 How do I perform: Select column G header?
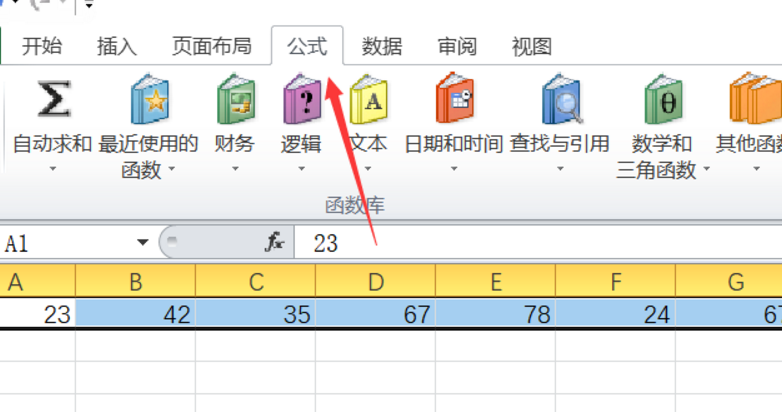pyautogui.click(x=729, y=281)
